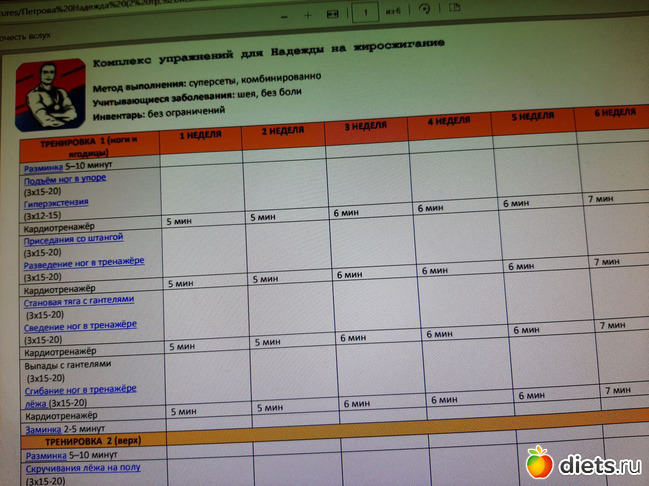Open the Разведение ног в тренажёре link

tap(84, 262)
